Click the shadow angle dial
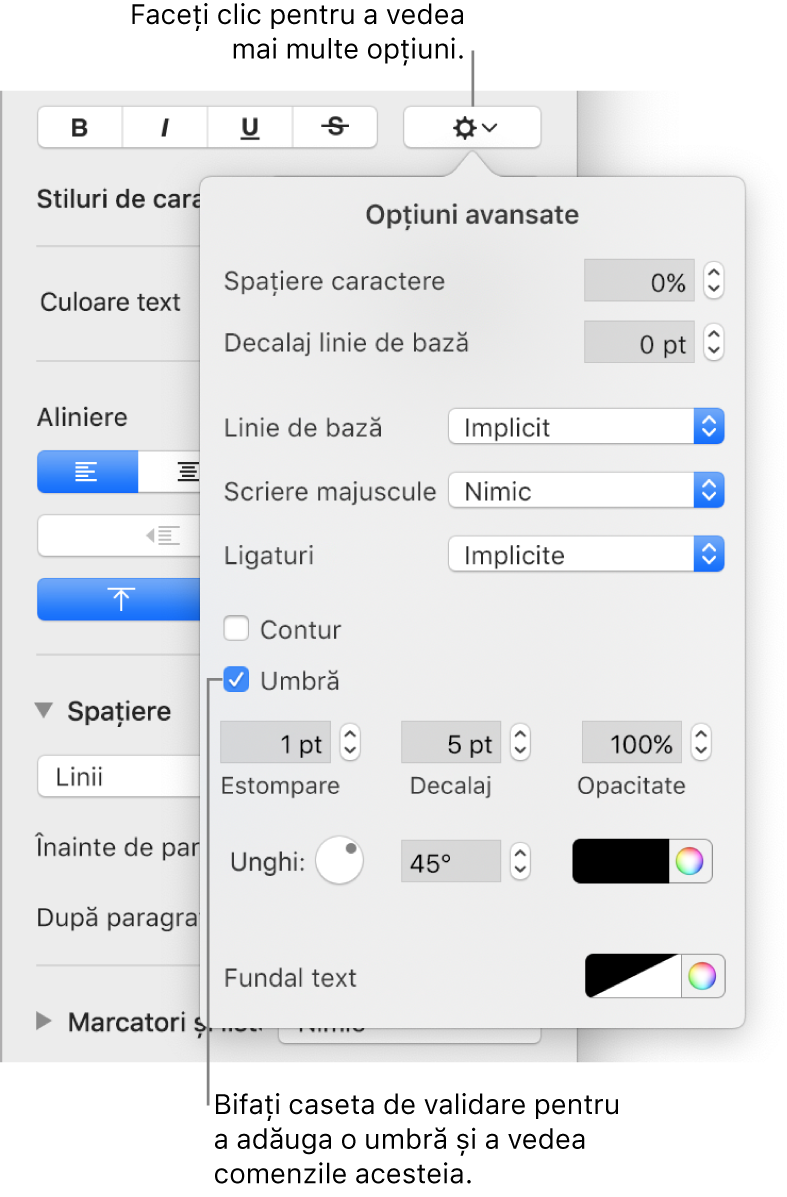The image size is (787, 1197). click(x=340, y=861)
